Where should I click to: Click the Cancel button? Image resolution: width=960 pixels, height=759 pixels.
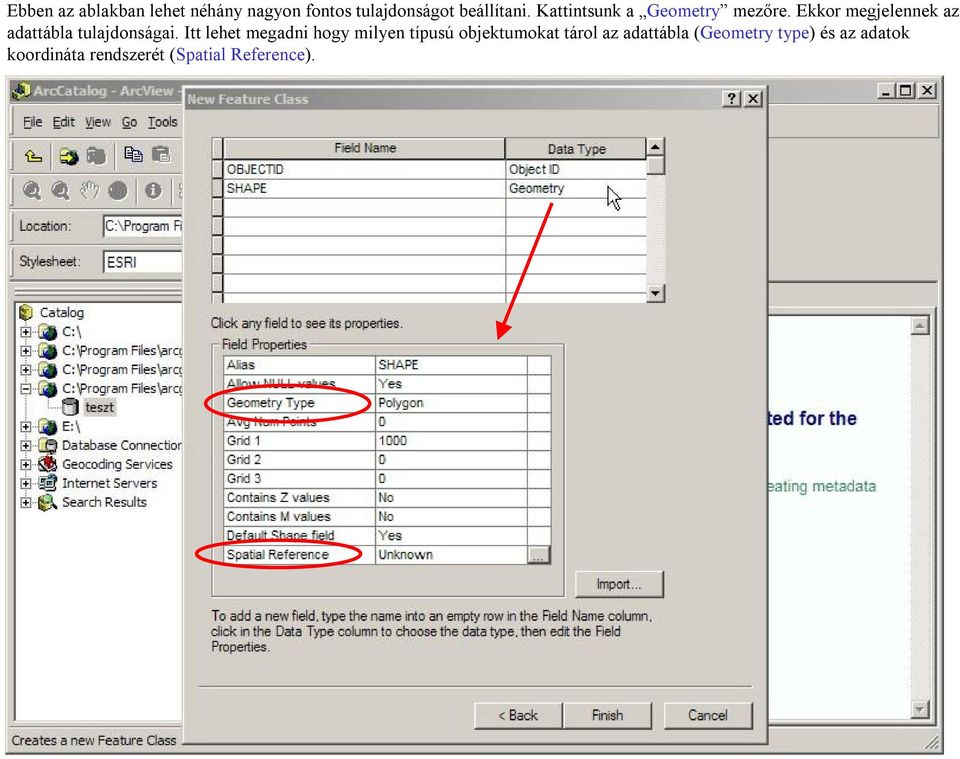pos(708,715)
